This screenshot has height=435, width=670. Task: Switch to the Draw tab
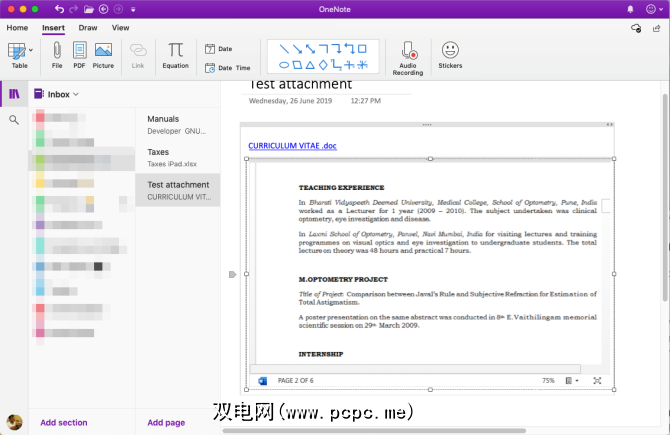pyautogui.click(x=88, y=28)
